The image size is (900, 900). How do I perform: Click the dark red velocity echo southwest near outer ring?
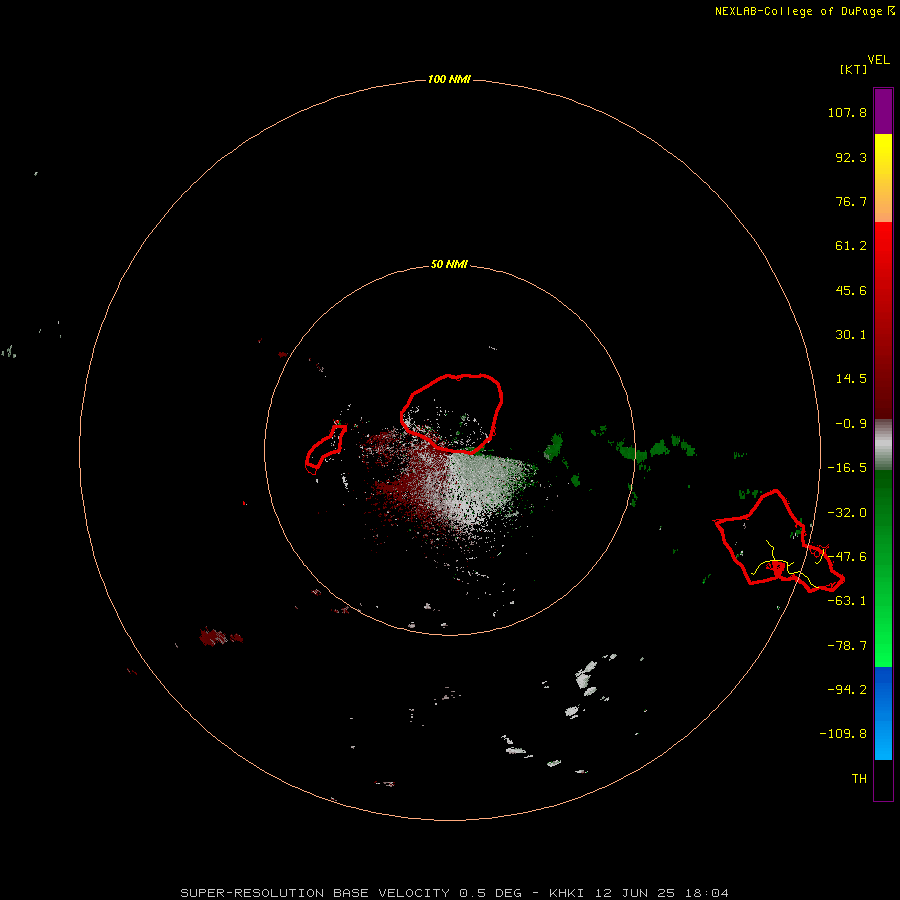coord(220,637)
